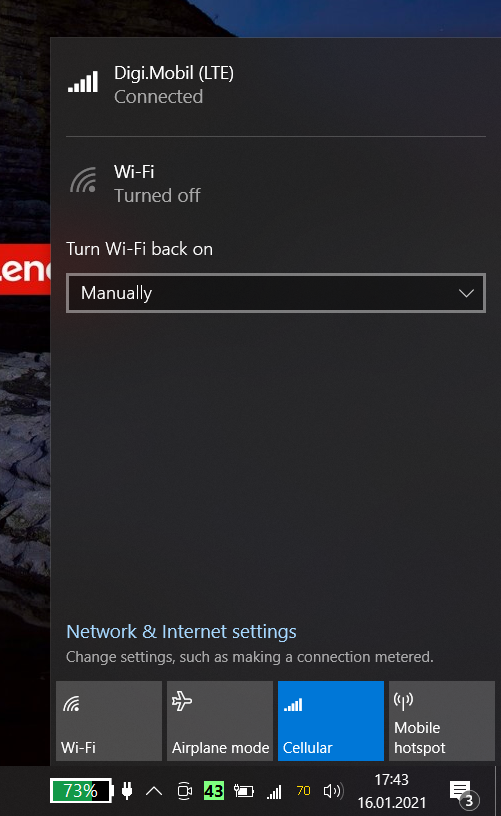
Task: Open the volume speaker tray icon
Action: coord(333,791)
